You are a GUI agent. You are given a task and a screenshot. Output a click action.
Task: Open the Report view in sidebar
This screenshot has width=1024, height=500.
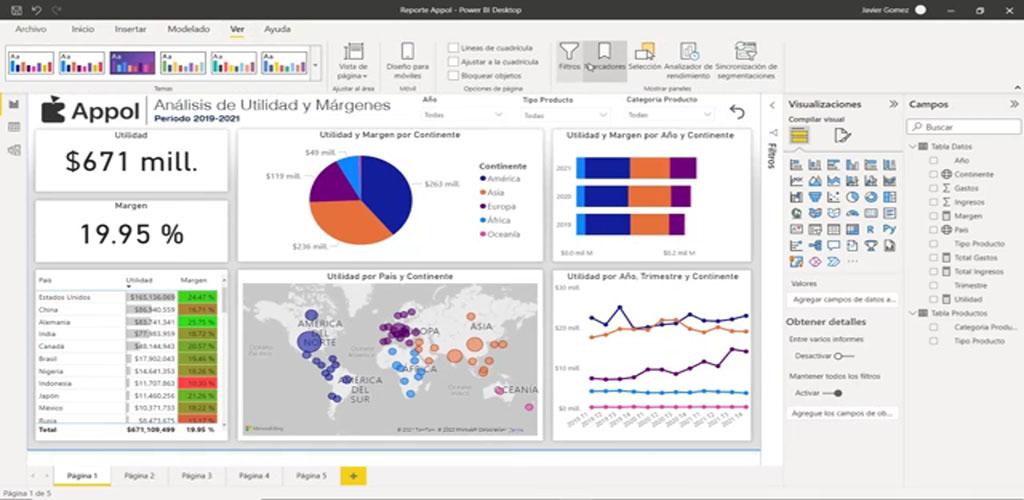[14, 104]
